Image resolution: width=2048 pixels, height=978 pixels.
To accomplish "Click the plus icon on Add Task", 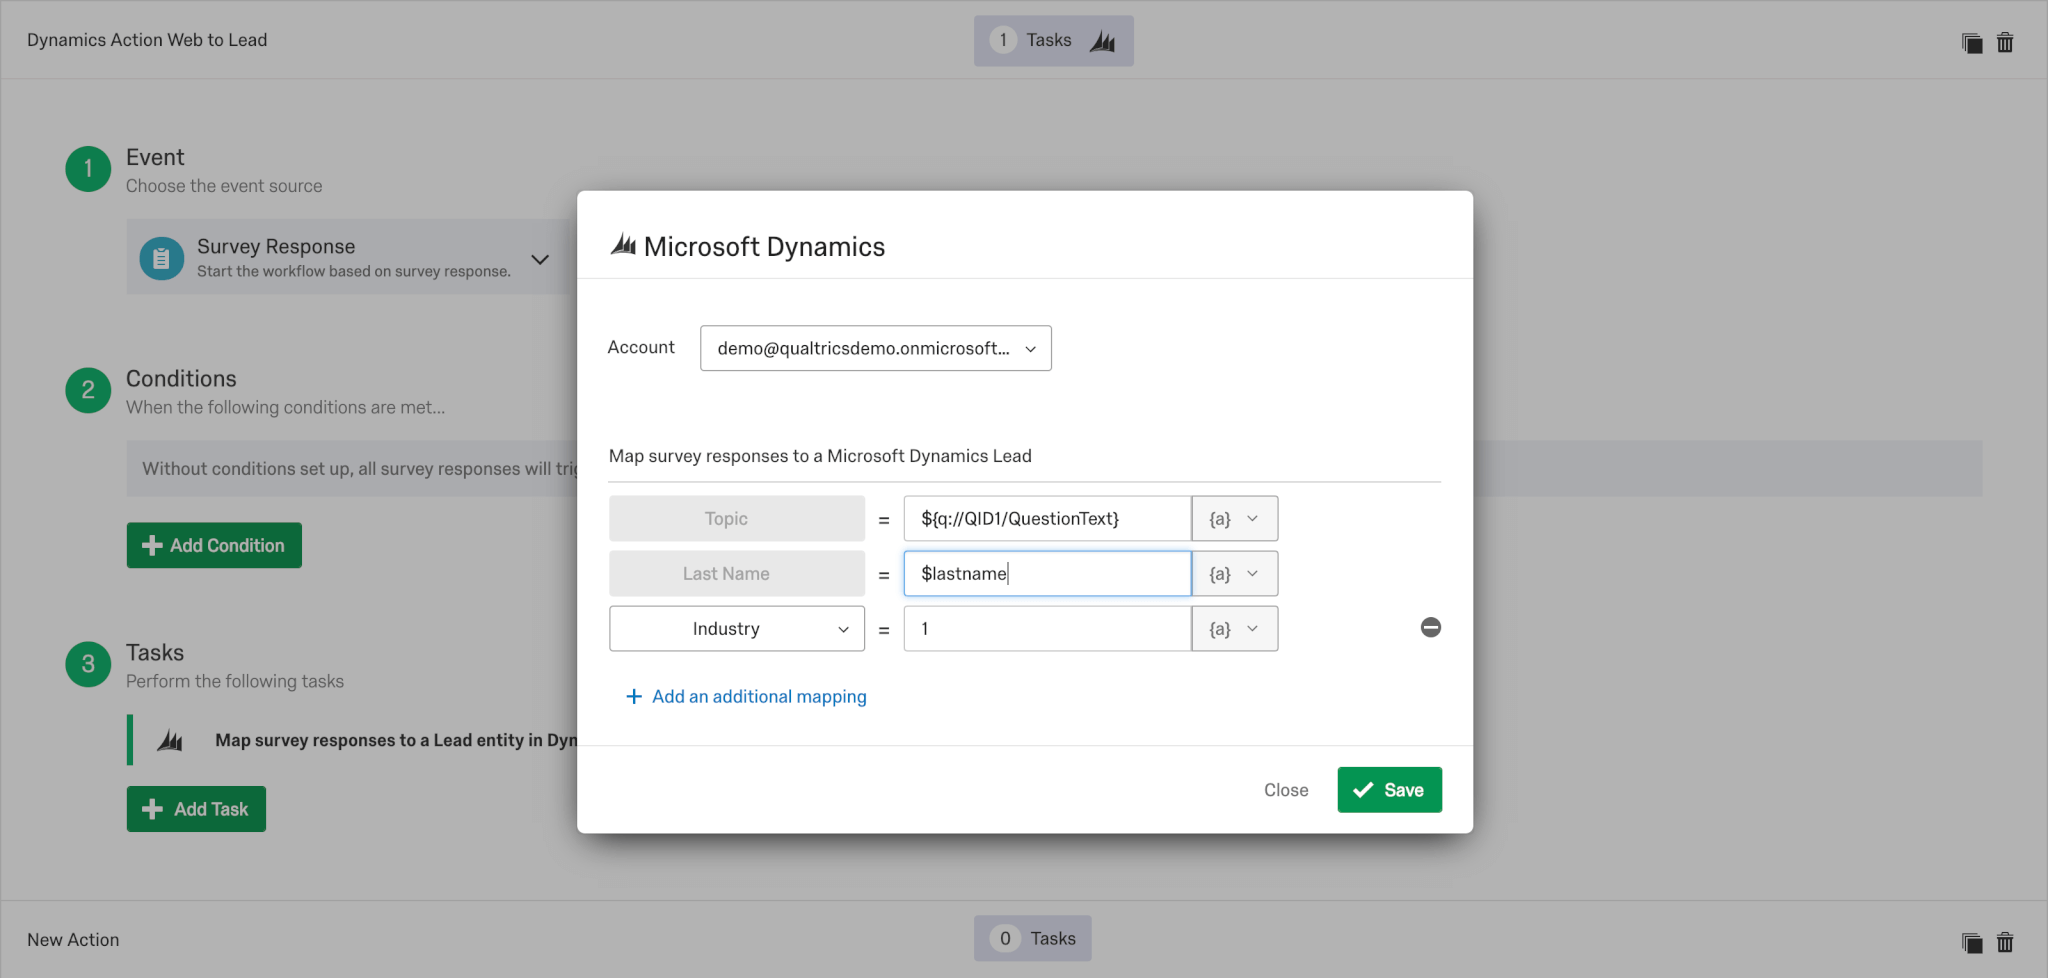I will coord(152,809).
